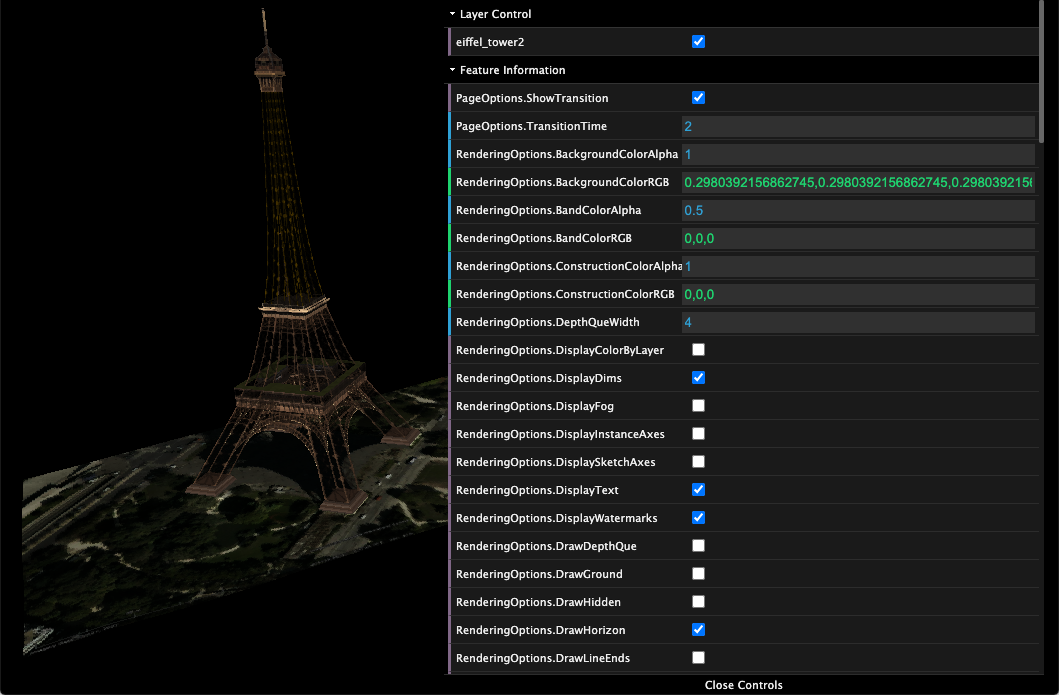Edit the BackgroundColorAlpha value field
Image resolution: width=1059 pixels, height=695 pixels.
pyautogui.click(x=858, y=155)
